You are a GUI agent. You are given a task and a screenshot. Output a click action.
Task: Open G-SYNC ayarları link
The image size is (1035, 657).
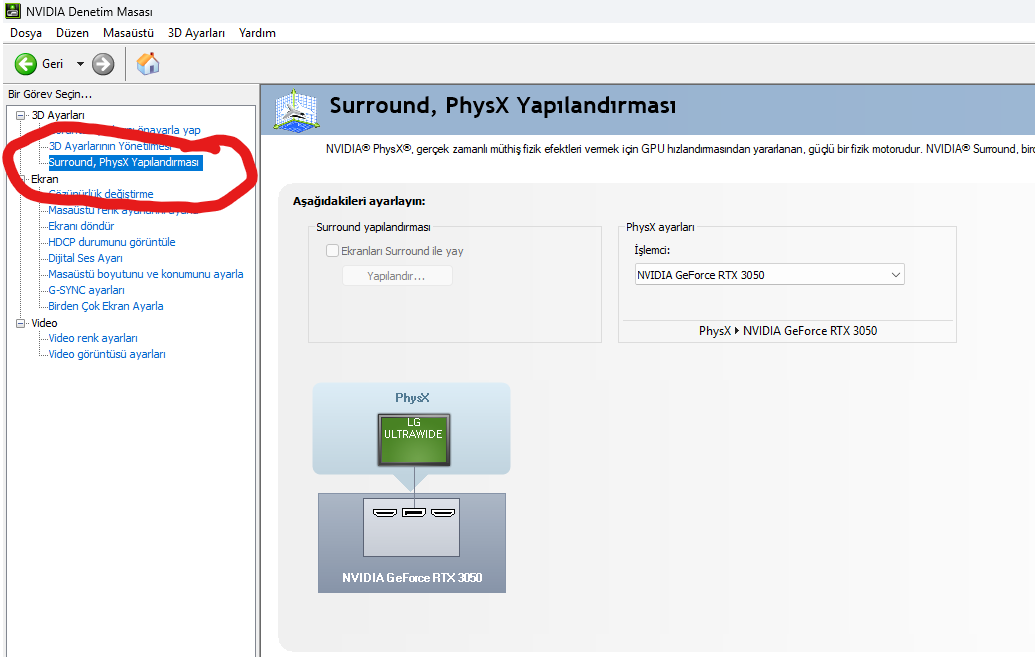tap(86, 290)
